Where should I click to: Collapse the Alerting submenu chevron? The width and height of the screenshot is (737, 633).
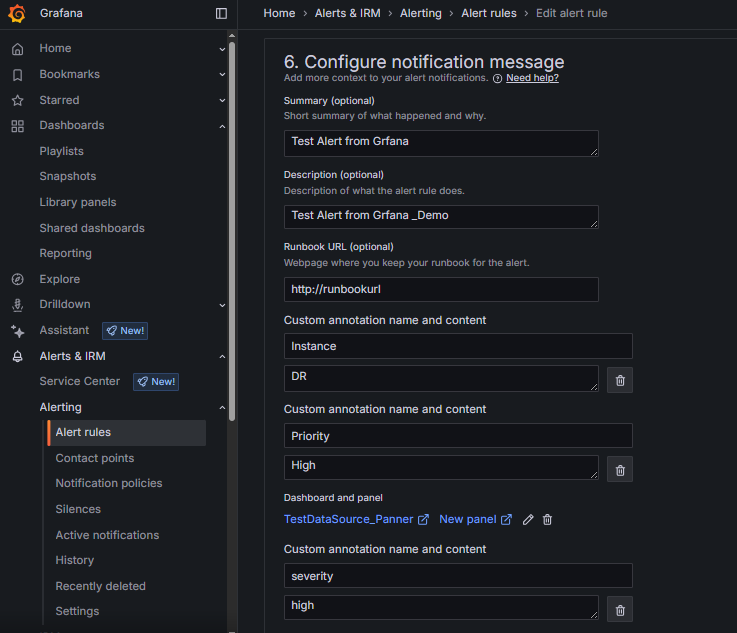222,407
